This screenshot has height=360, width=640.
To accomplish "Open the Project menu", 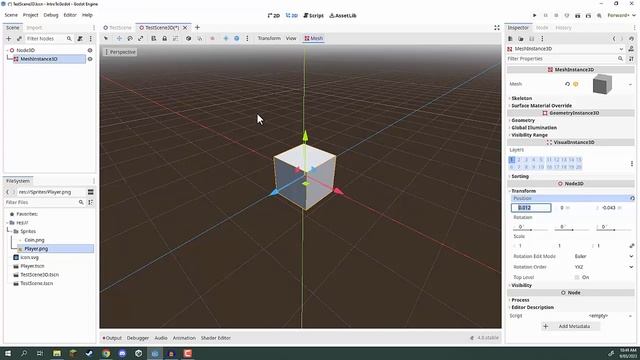I will [x=30, y=15].
